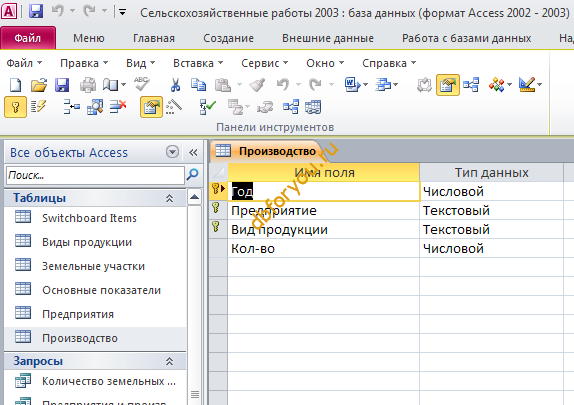
Task: Click the Lookup magnifier table icon
Action: point(95,107)
